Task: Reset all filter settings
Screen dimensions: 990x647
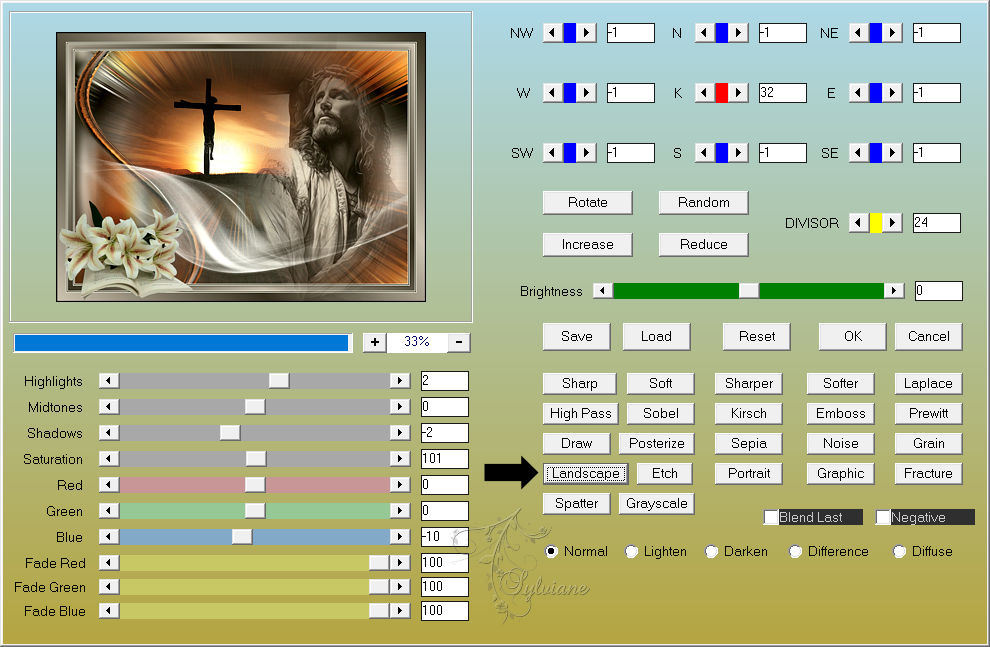Action: tap(756, 336)
